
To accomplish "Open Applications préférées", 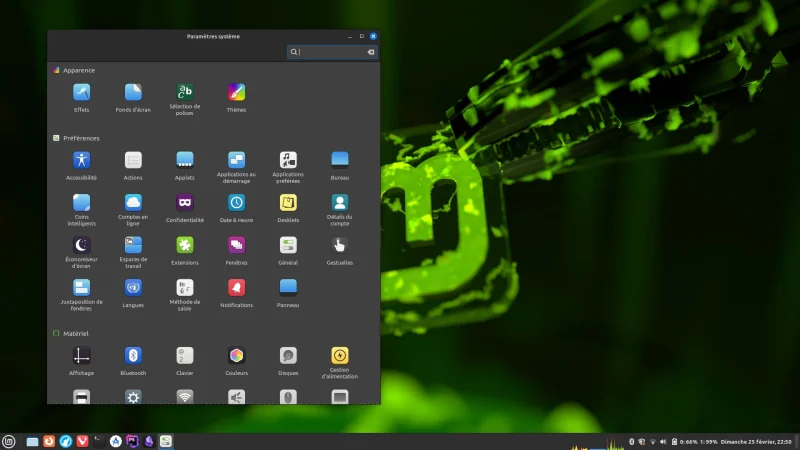I will [288, 167].
